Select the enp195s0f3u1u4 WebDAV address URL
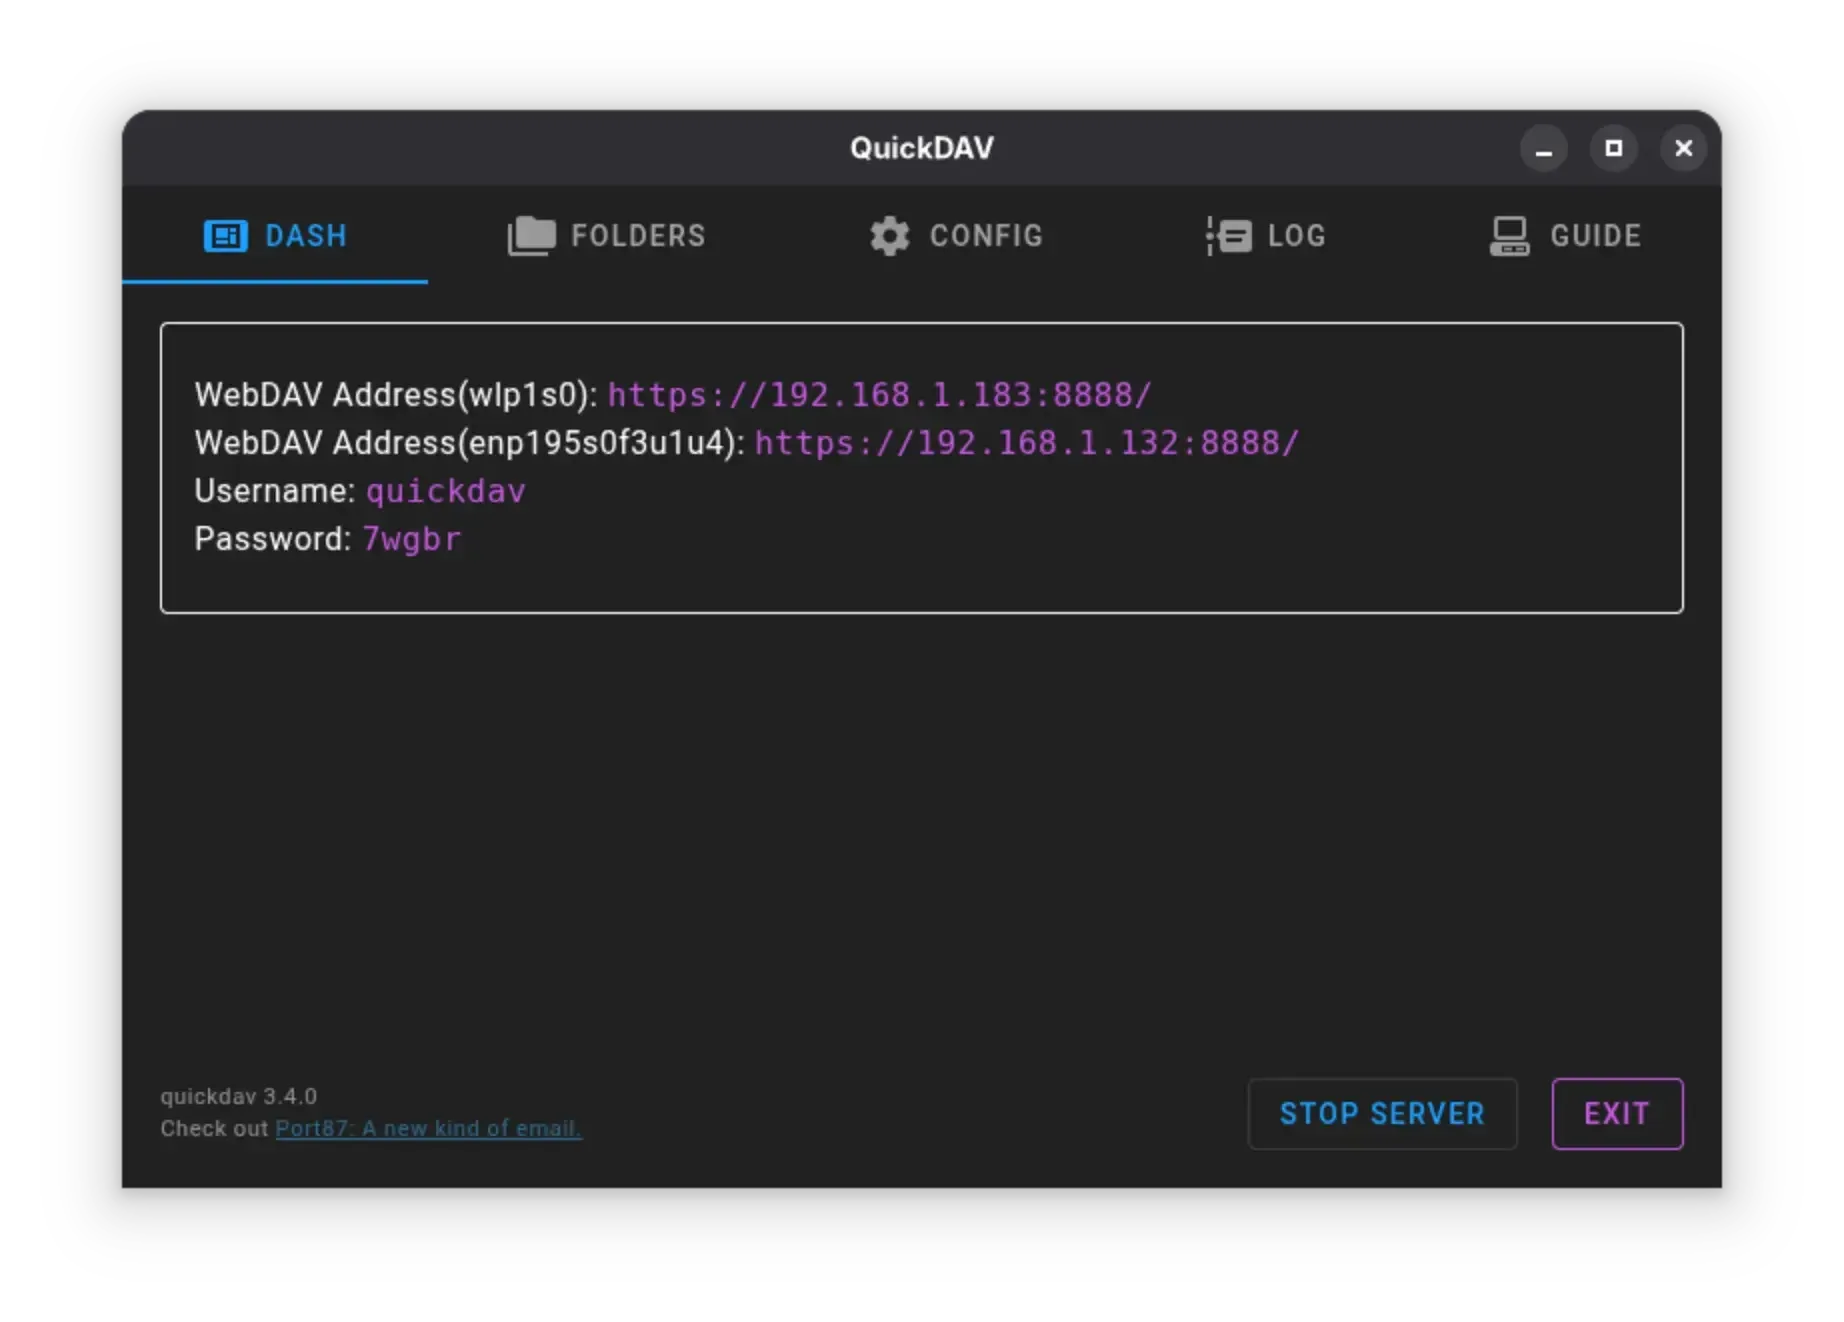This screenshot has height=1322, width=1844. pyautogui.click(x=1025, y=442)
